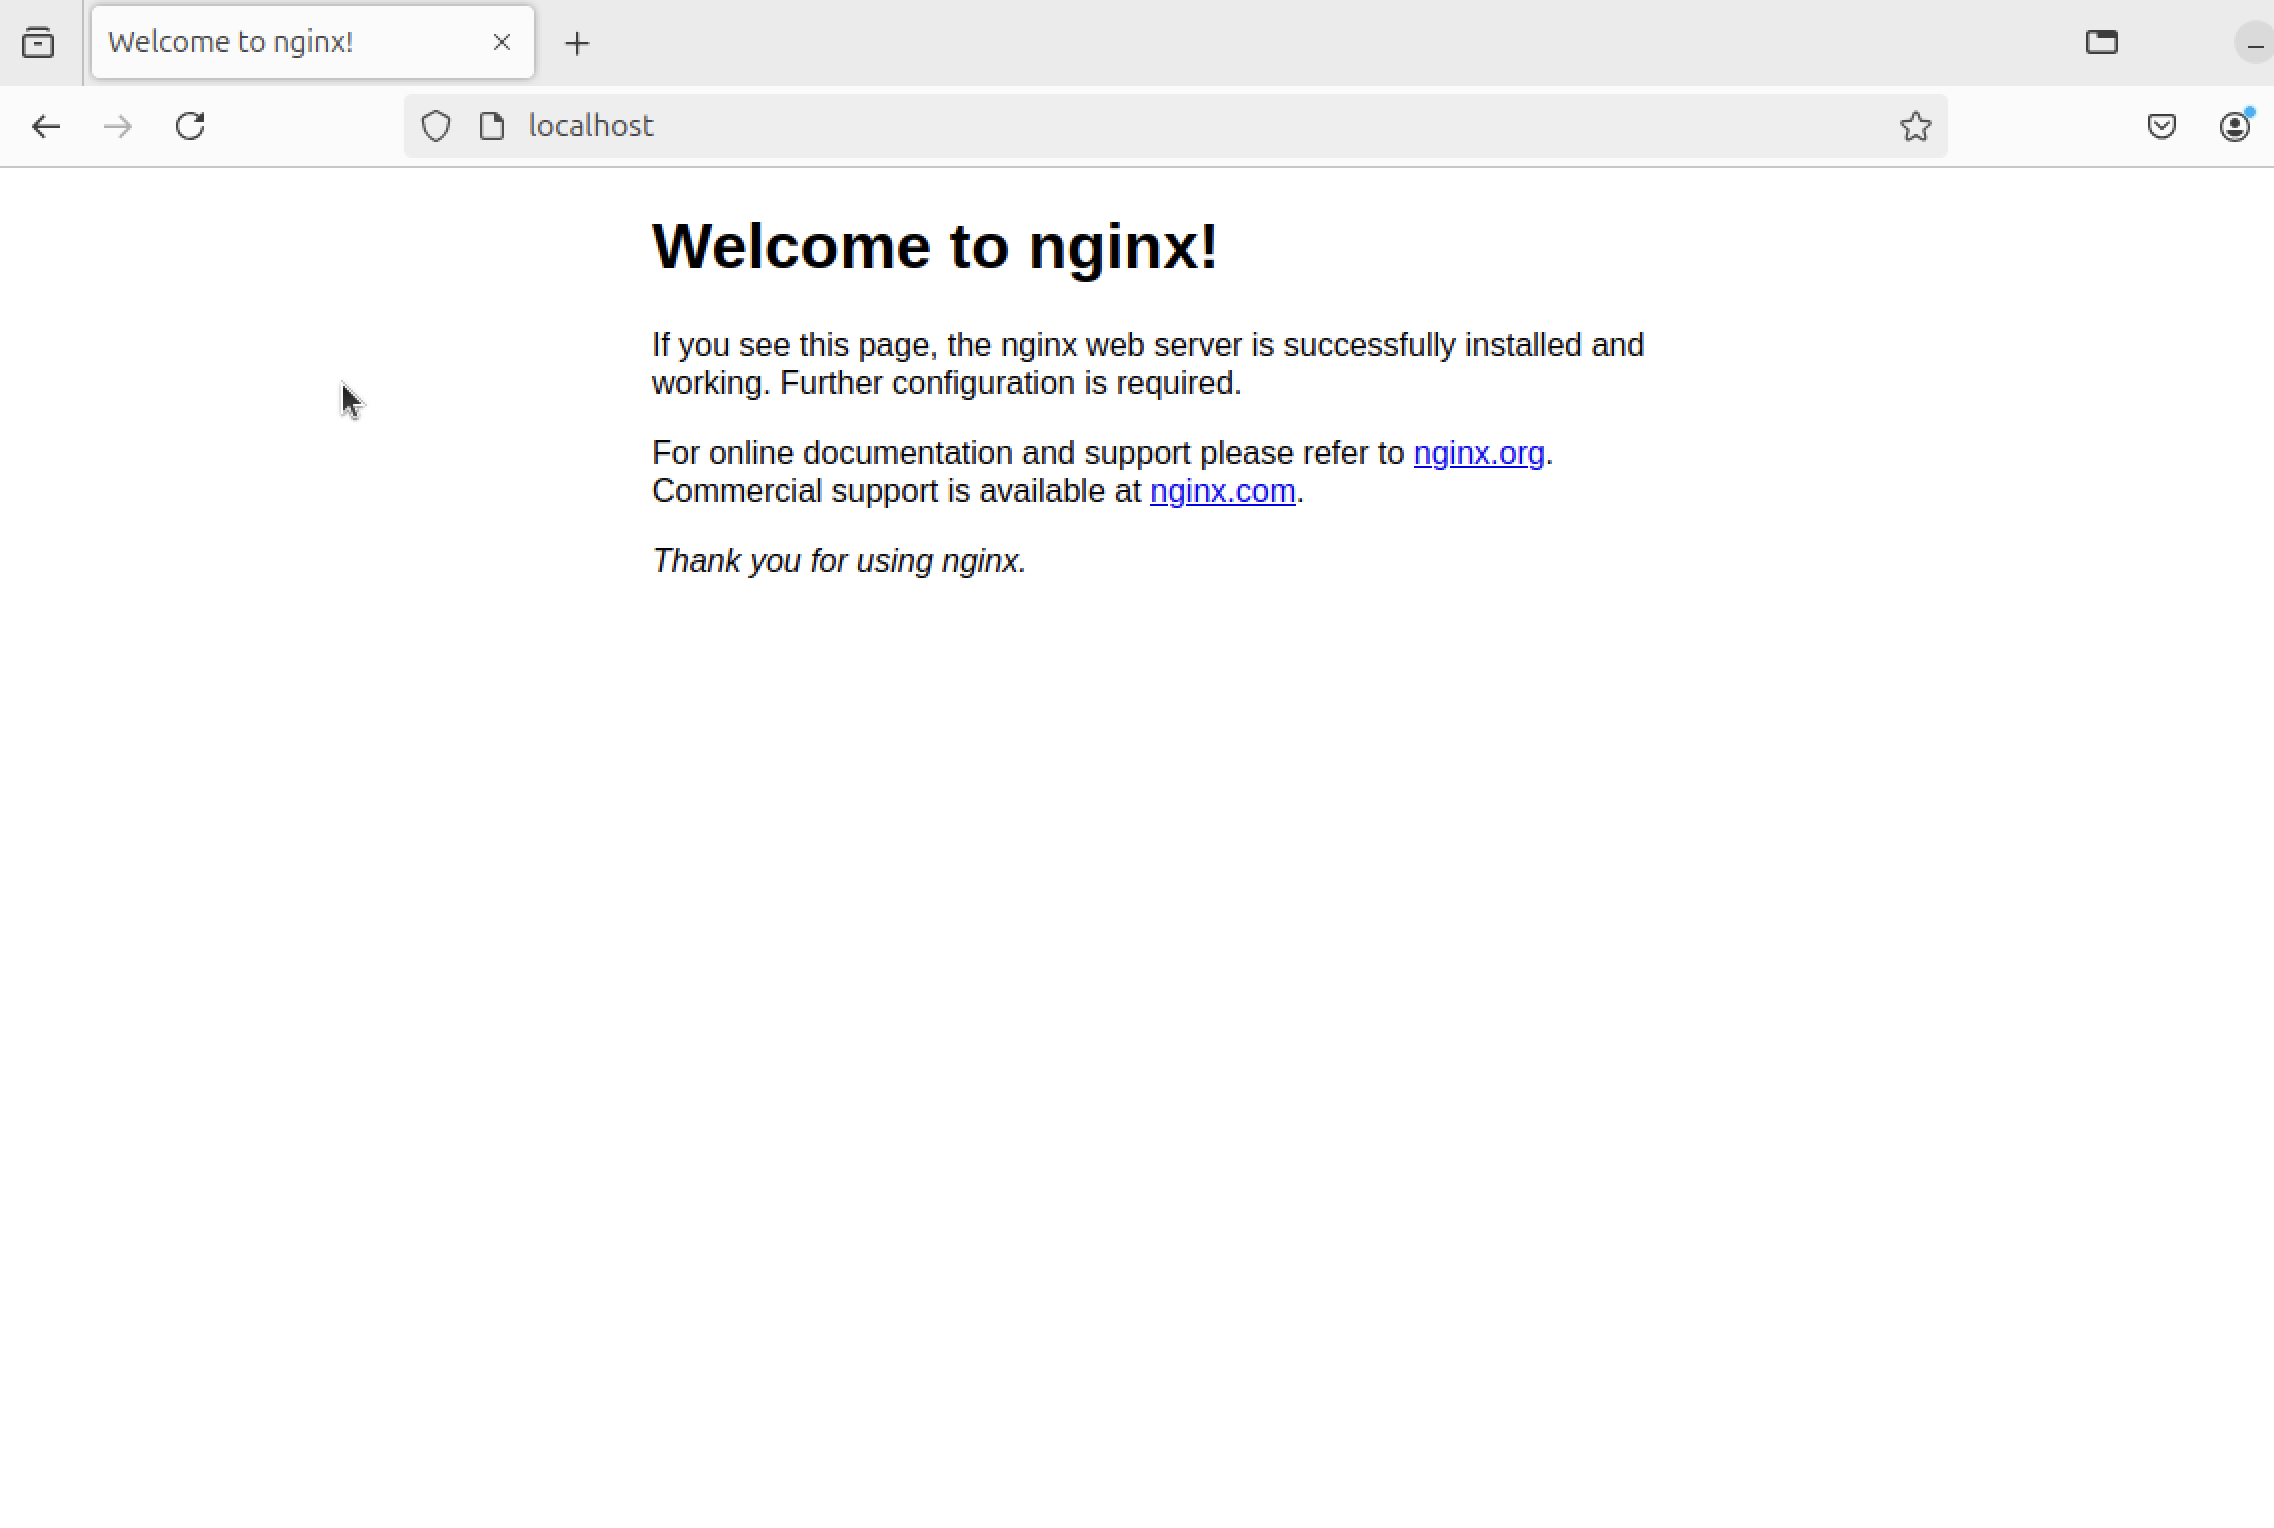Image resolution: width=2274 pixels, height=1528 pixels.
Task: Close the Welcome to nginx! tab
Action: [x=502, y=42]
